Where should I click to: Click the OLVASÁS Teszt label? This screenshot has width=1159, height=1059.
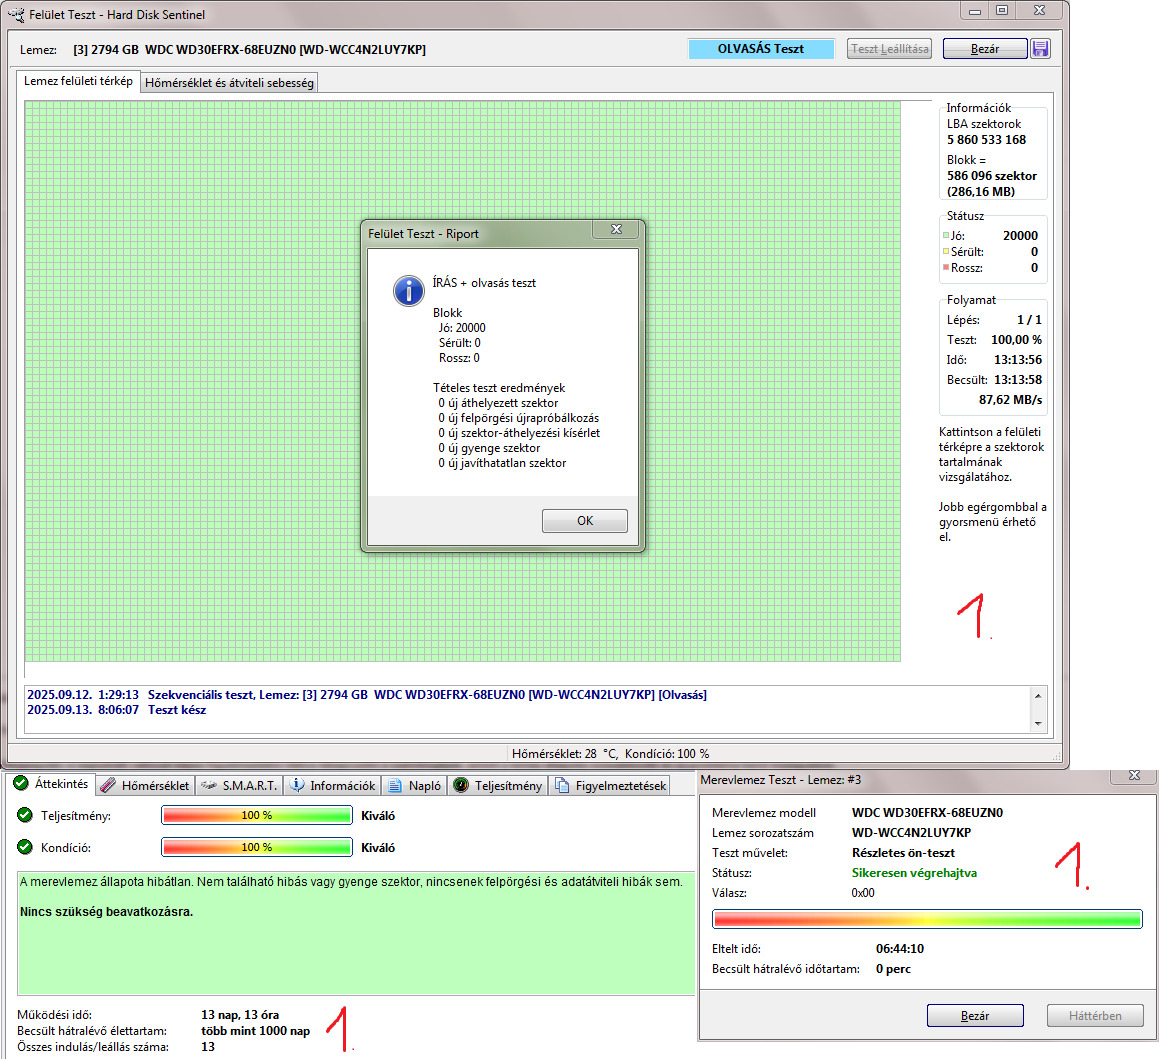tap(761, 49)
